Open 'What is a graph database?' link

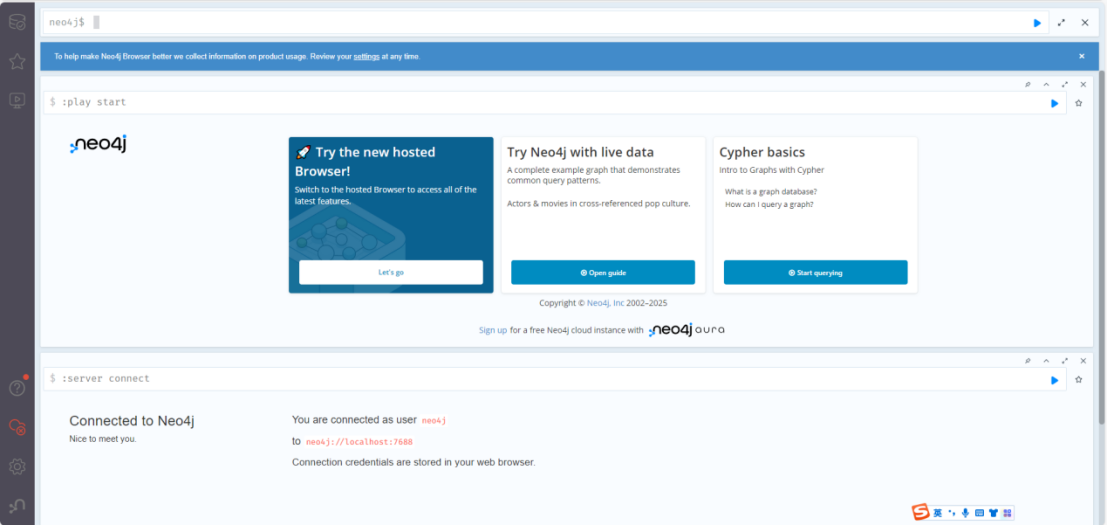tap(771, 191)
